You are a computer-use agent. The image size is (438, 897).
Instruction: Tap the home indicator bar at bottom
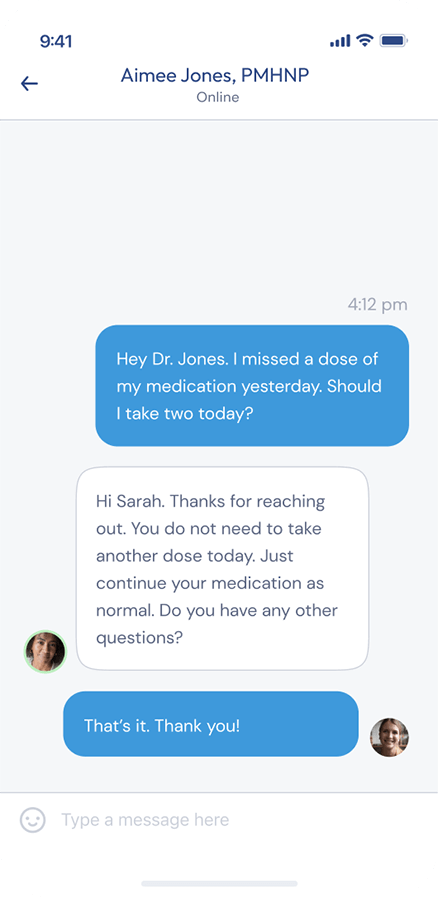(219, 883)
